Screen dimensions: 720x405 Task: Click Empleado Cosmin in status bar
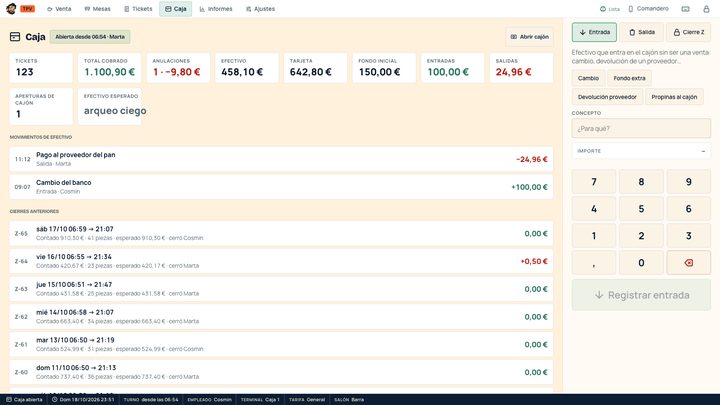point(209,399)
